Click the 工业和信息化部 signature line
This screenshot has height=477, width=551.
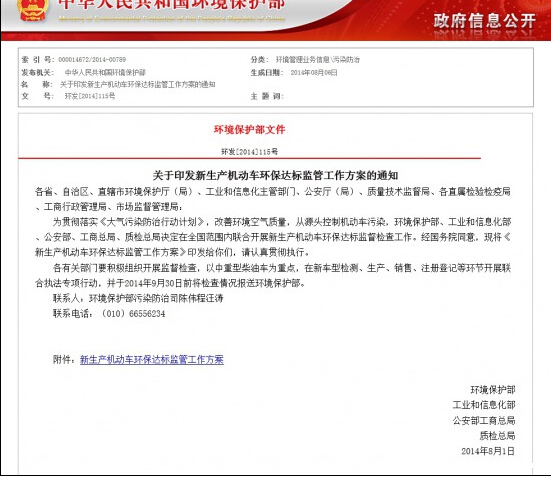tap(484, 405)
